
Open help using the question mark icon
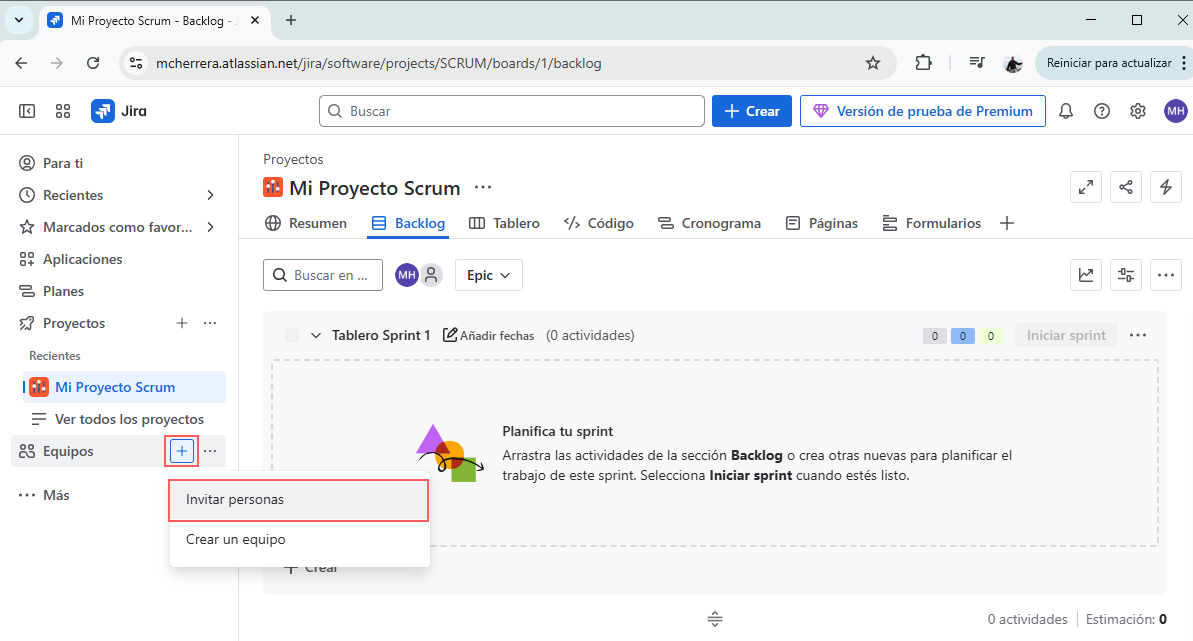point(1101,111)
